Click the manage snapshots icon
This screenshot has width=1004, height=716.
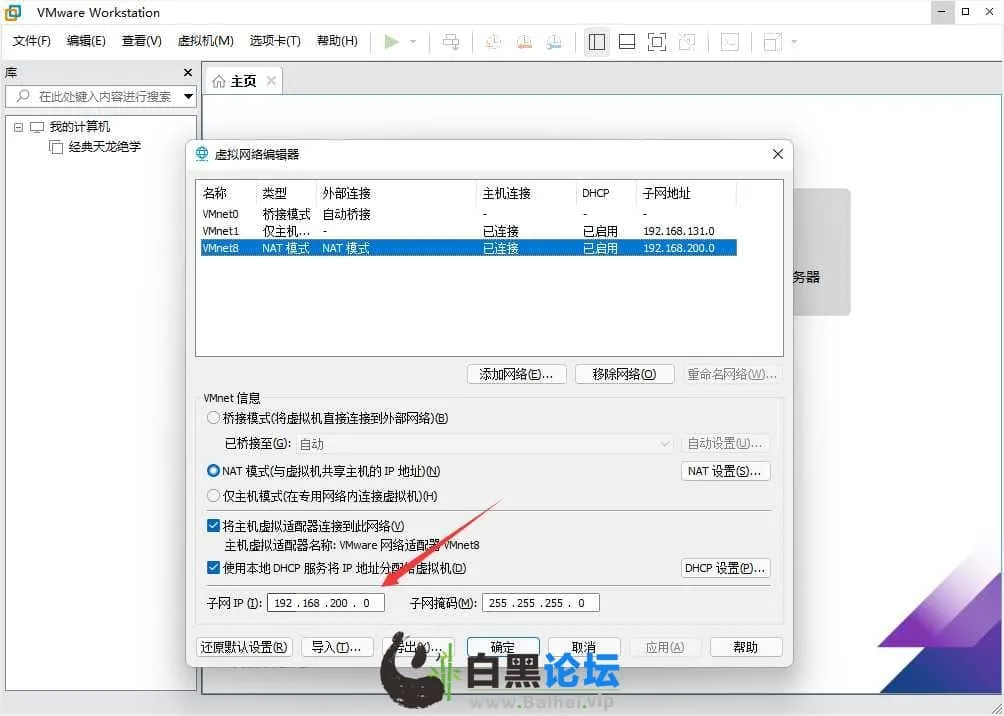pos(554,42)
